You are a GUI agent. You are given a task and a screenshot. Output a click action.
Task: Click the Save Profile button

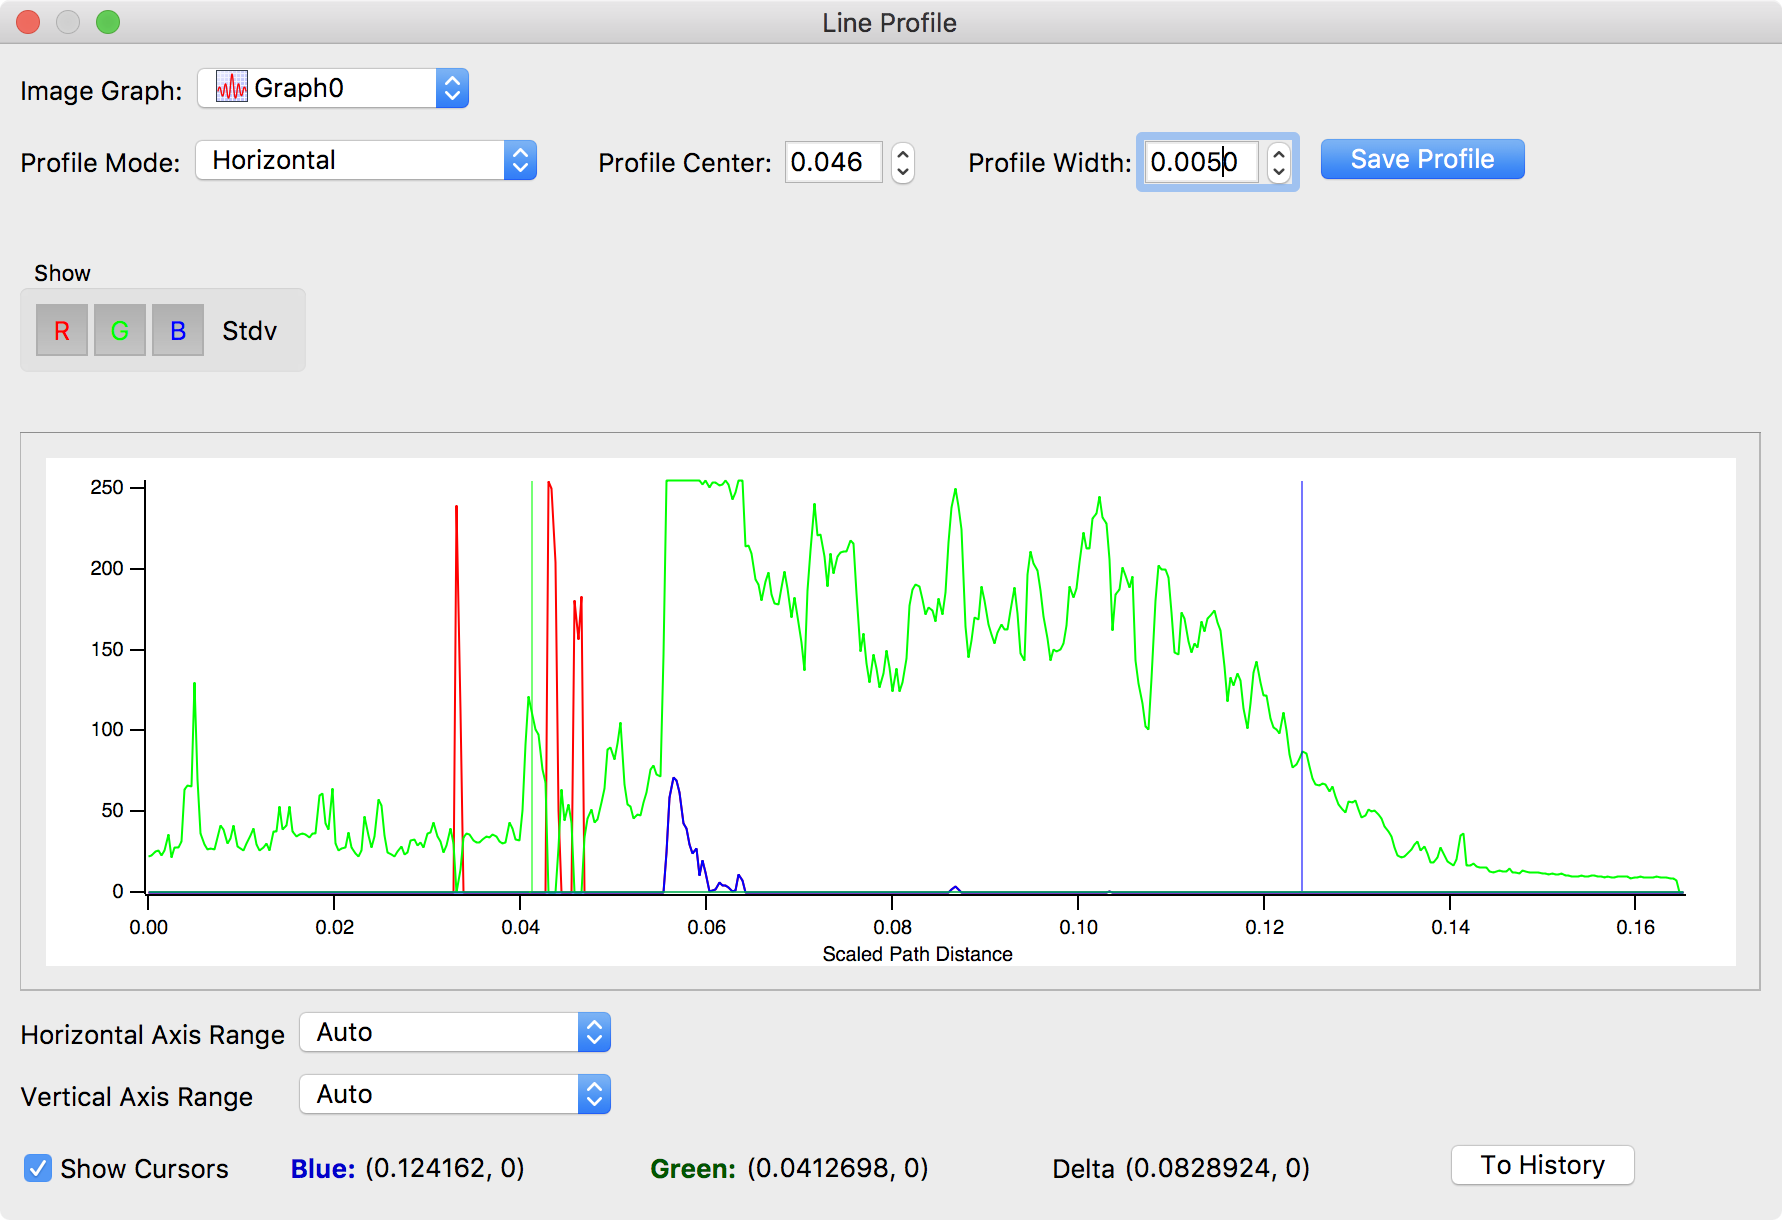[x=1422, y=159]
